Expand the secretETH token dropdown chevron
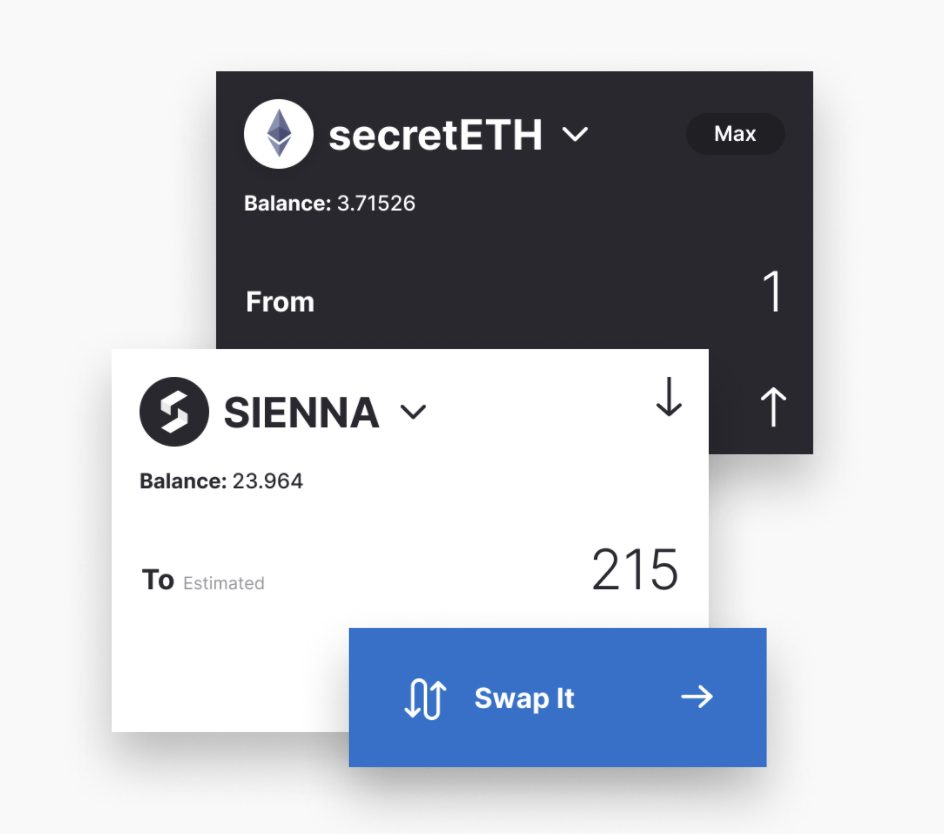Image resolution: width=944 pixels, height=834 pixels. click(x=575, y=134)
